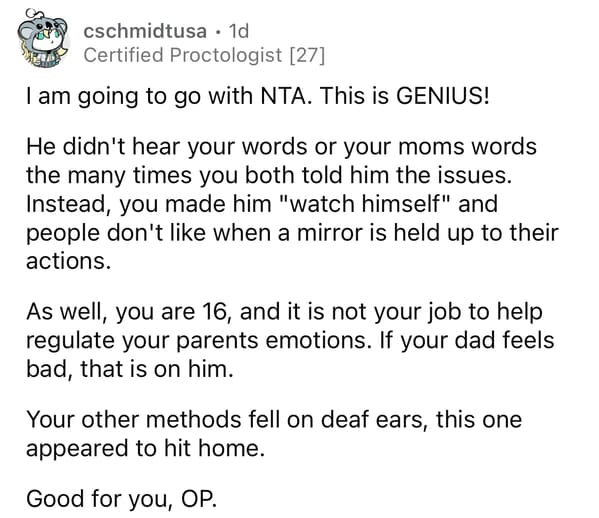Screen dimensions: 599x518
Task: Click the line 'regulate your parents emotions'
Action: [x=290, y=341]
